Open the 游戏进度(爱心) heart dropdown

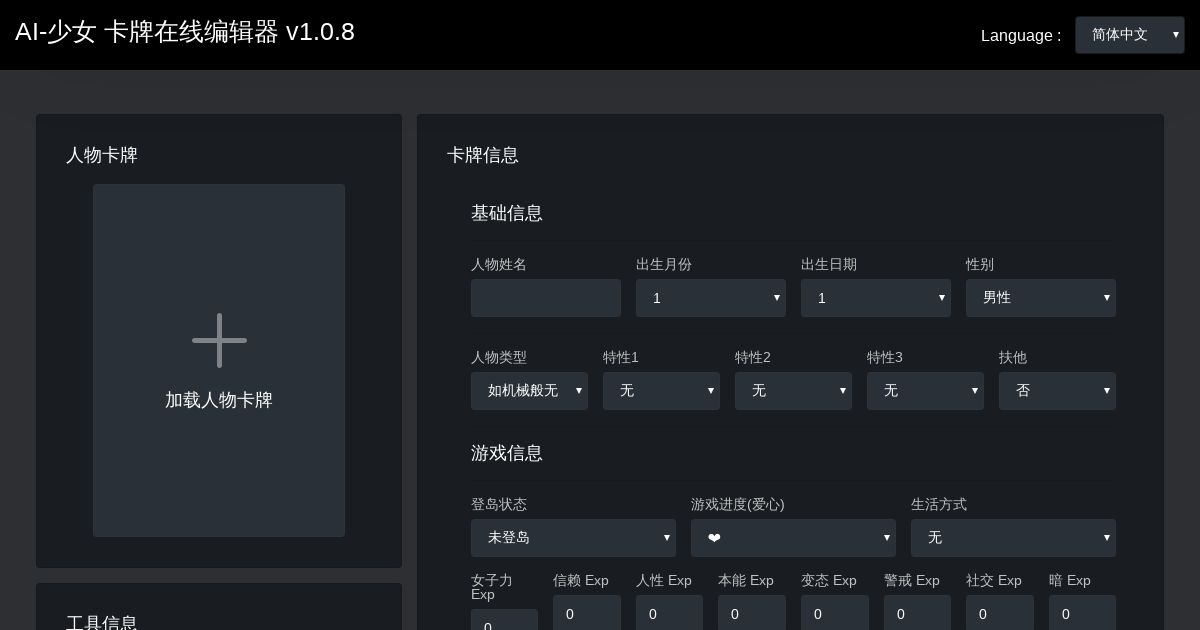coord(793,538)
